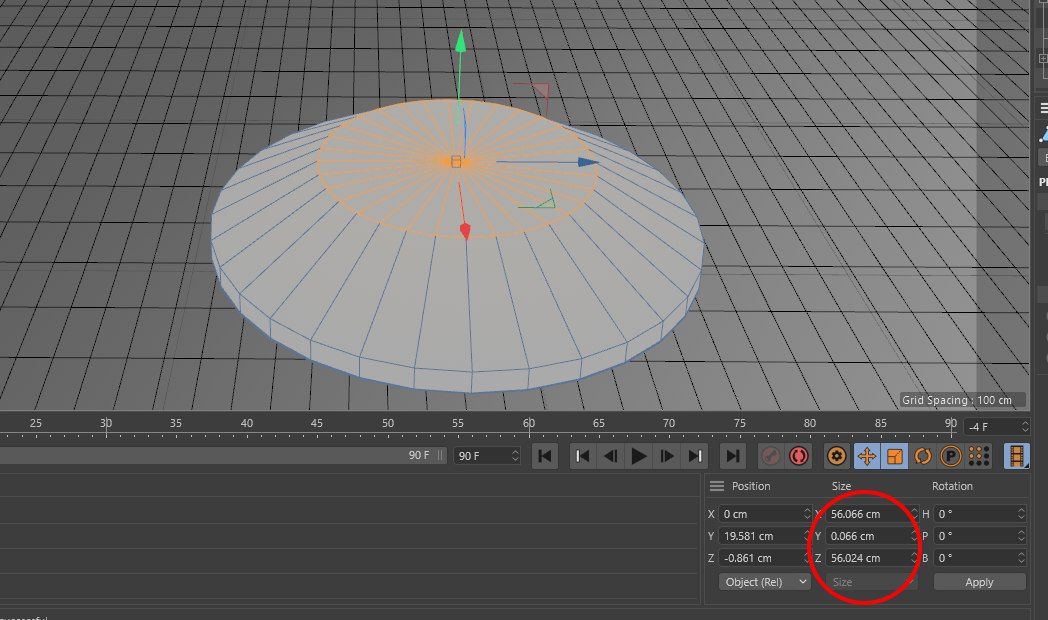Step to the next frame
The height and width of the screenshot is (620, 1048).
(667, 456)
